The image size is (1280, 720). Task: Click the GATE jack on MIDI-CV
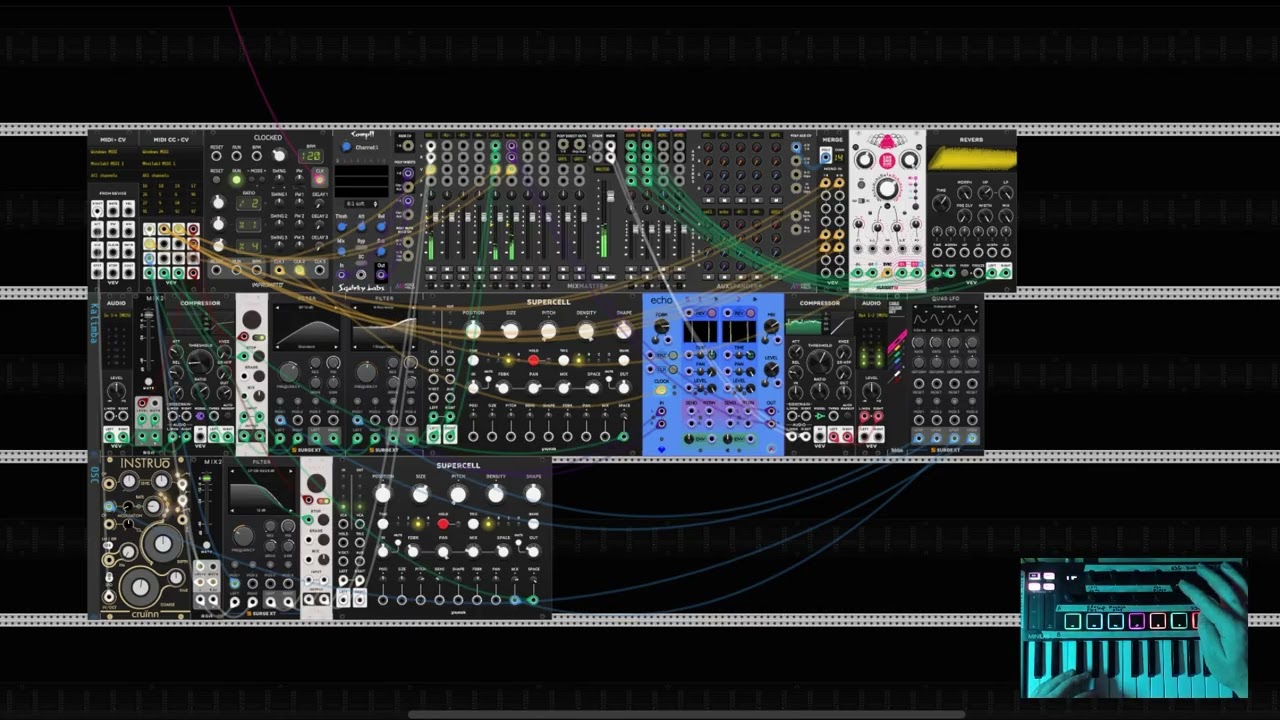click(113, 211)
